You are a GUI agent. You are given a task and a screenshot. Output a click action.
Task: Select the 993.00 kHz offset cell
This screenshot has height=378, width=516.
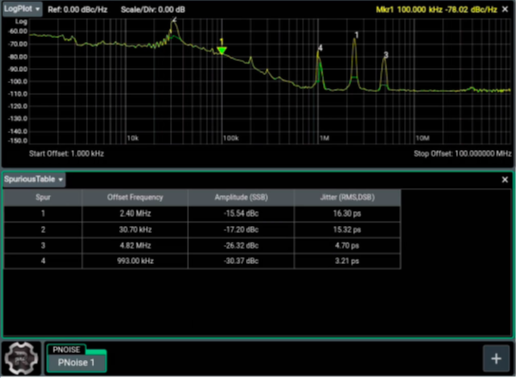click(135, 261)
